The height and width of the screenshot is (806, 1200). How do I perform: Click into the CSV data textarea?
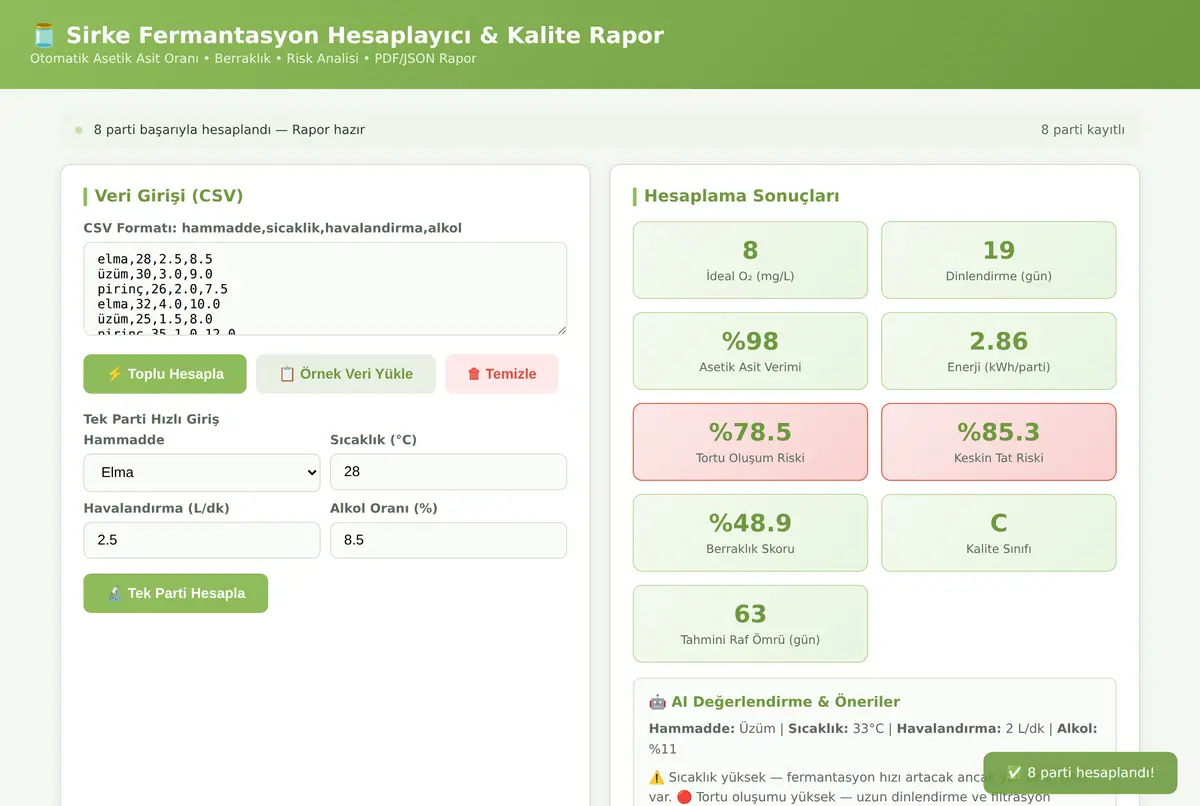click(325, 288)
